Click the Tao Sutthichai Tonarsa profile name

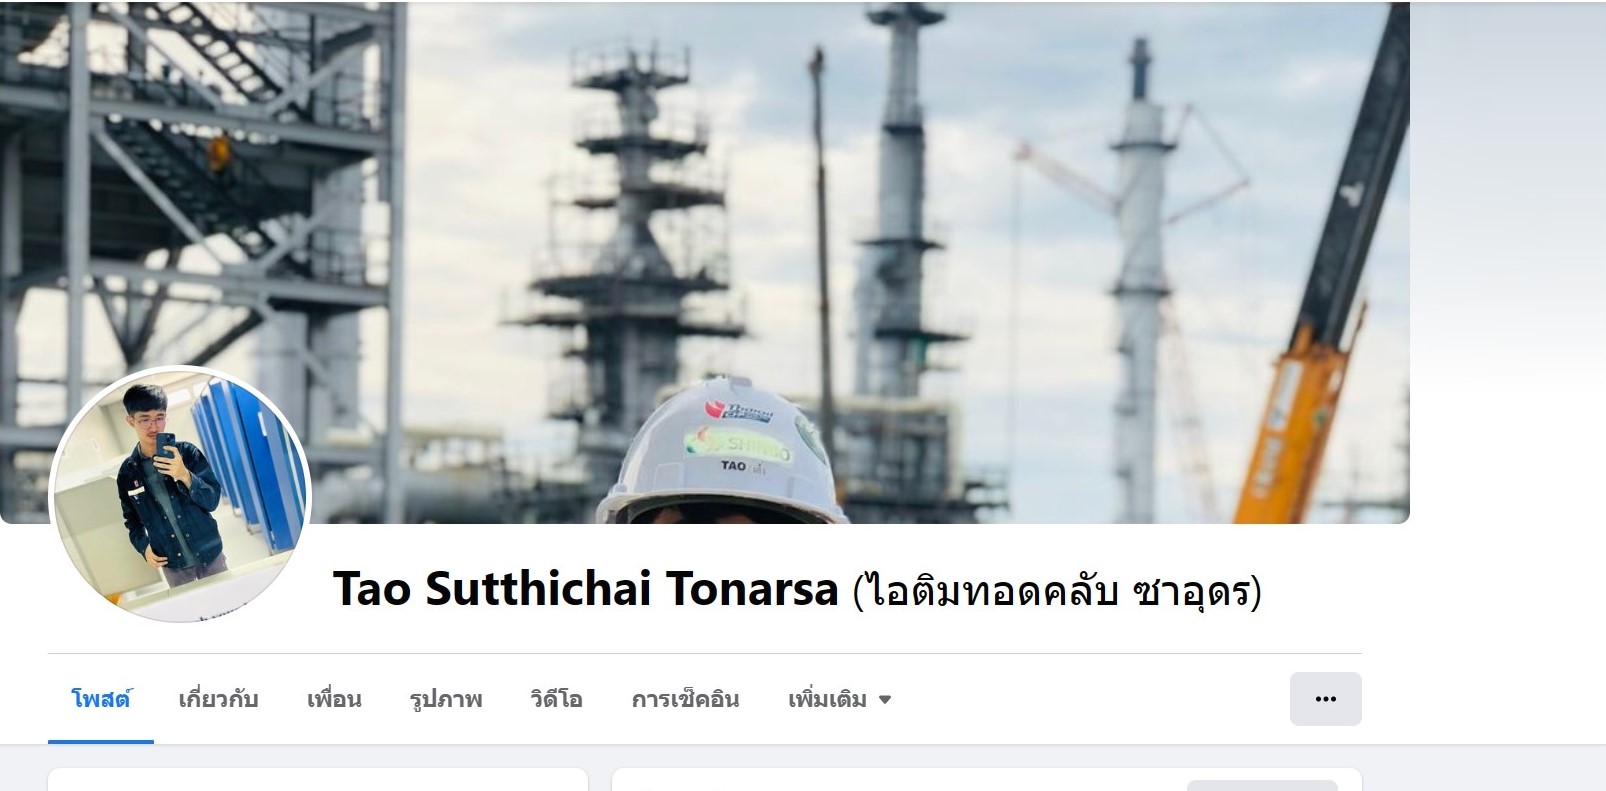pos(585,588)
